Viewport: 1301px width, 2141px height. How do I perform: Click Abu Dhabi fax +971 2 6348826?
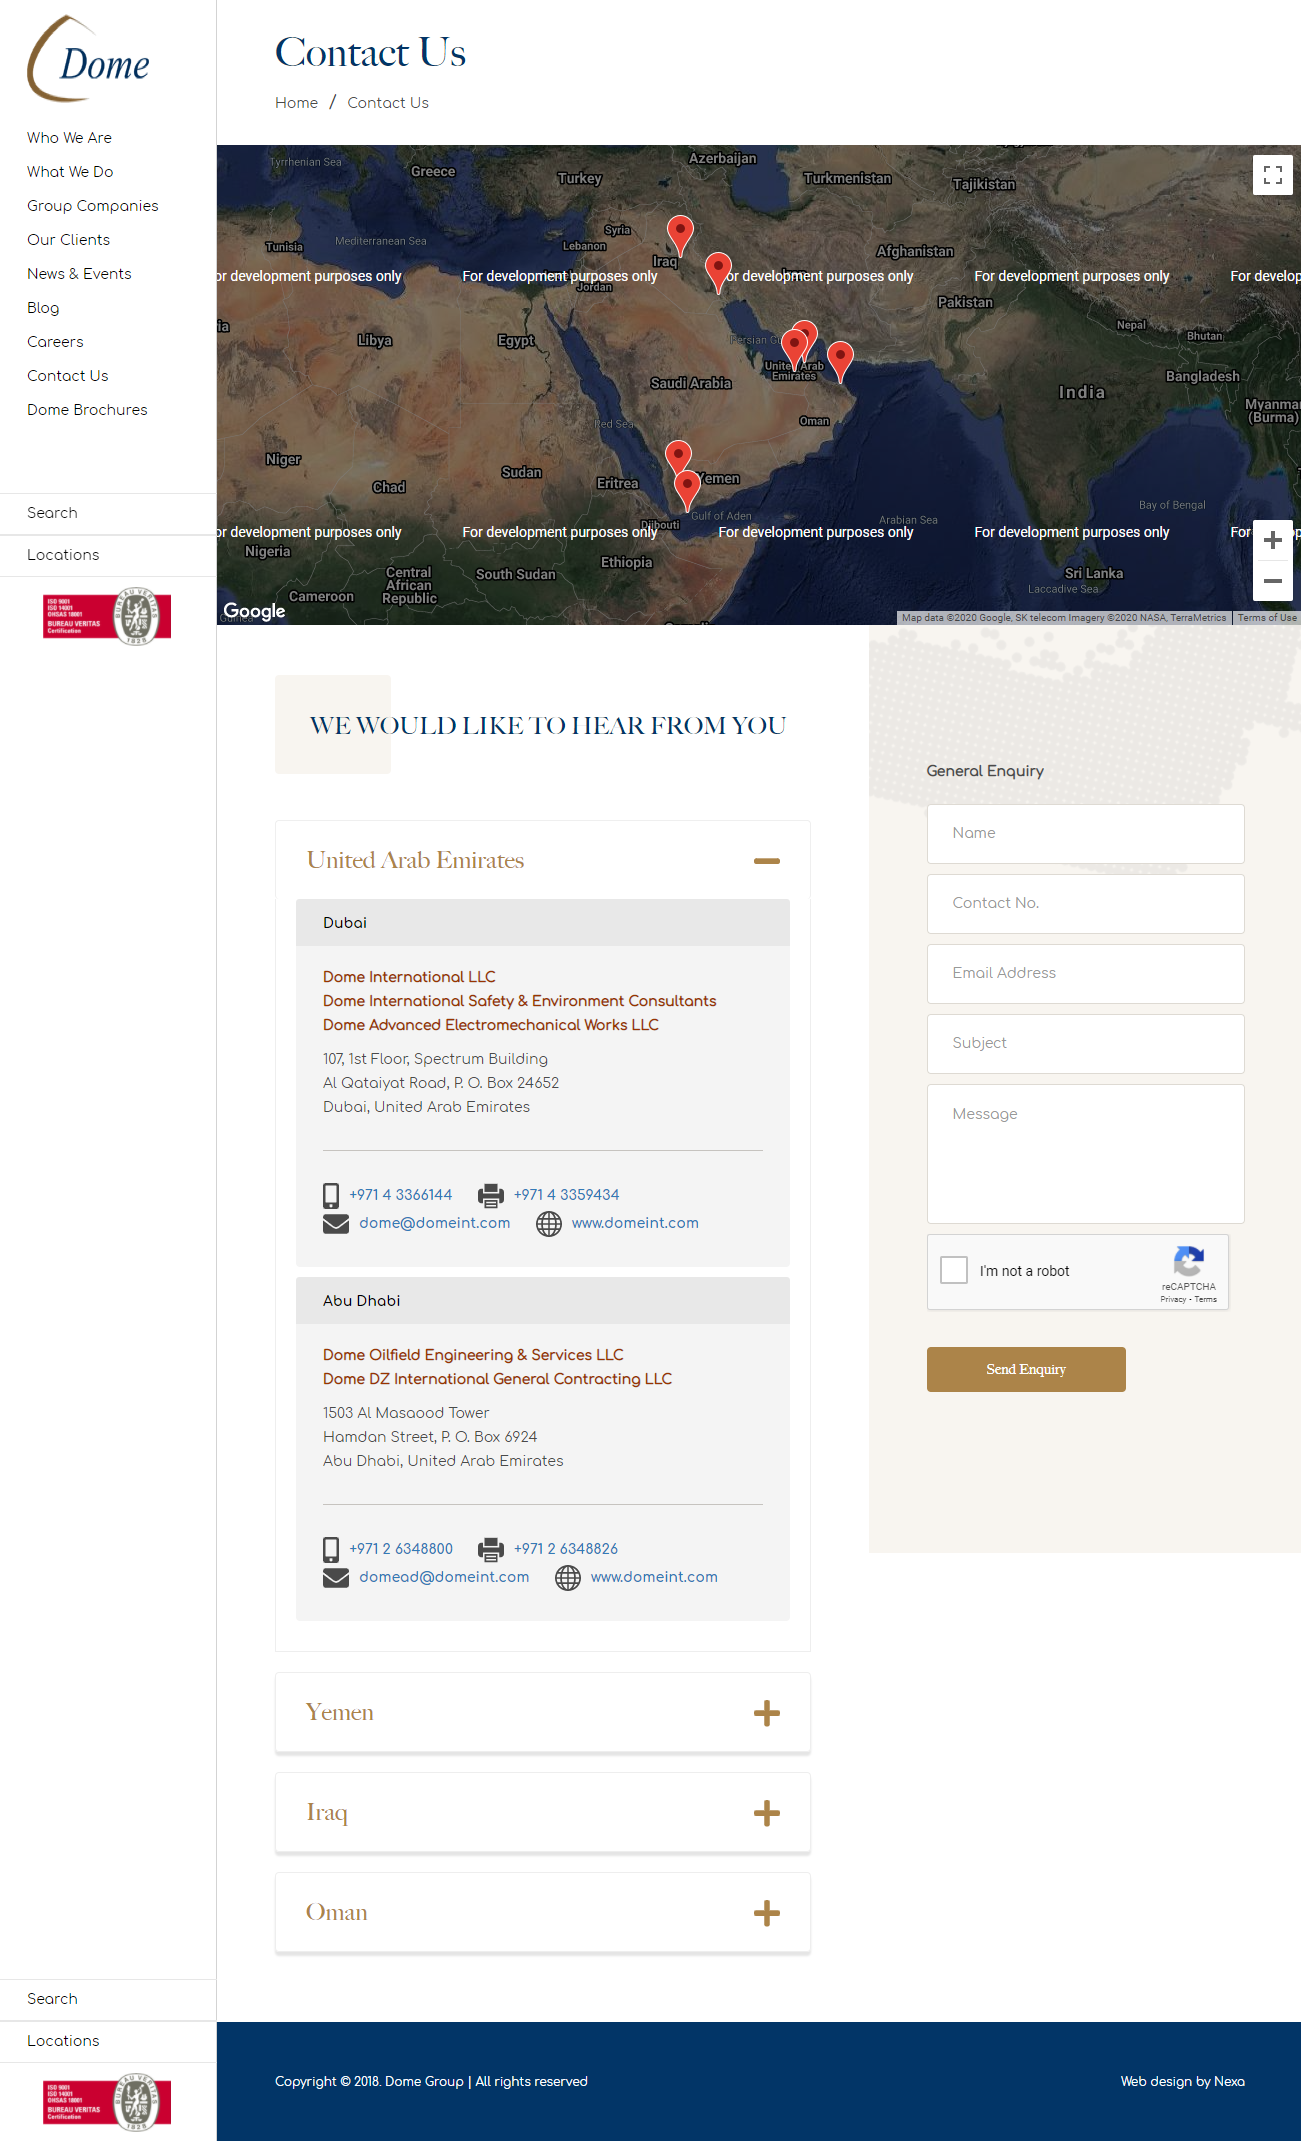566,1549
